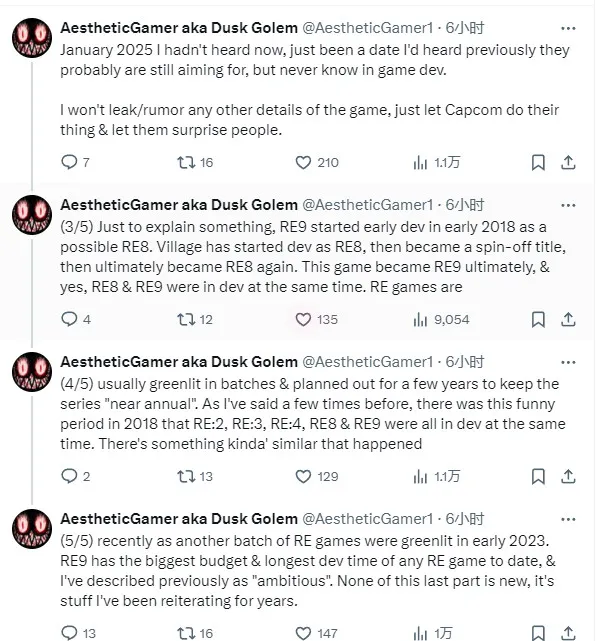
Task: Click the display name on (5/5) tweet
Action: pyautogui.click(x=178, y=519)
